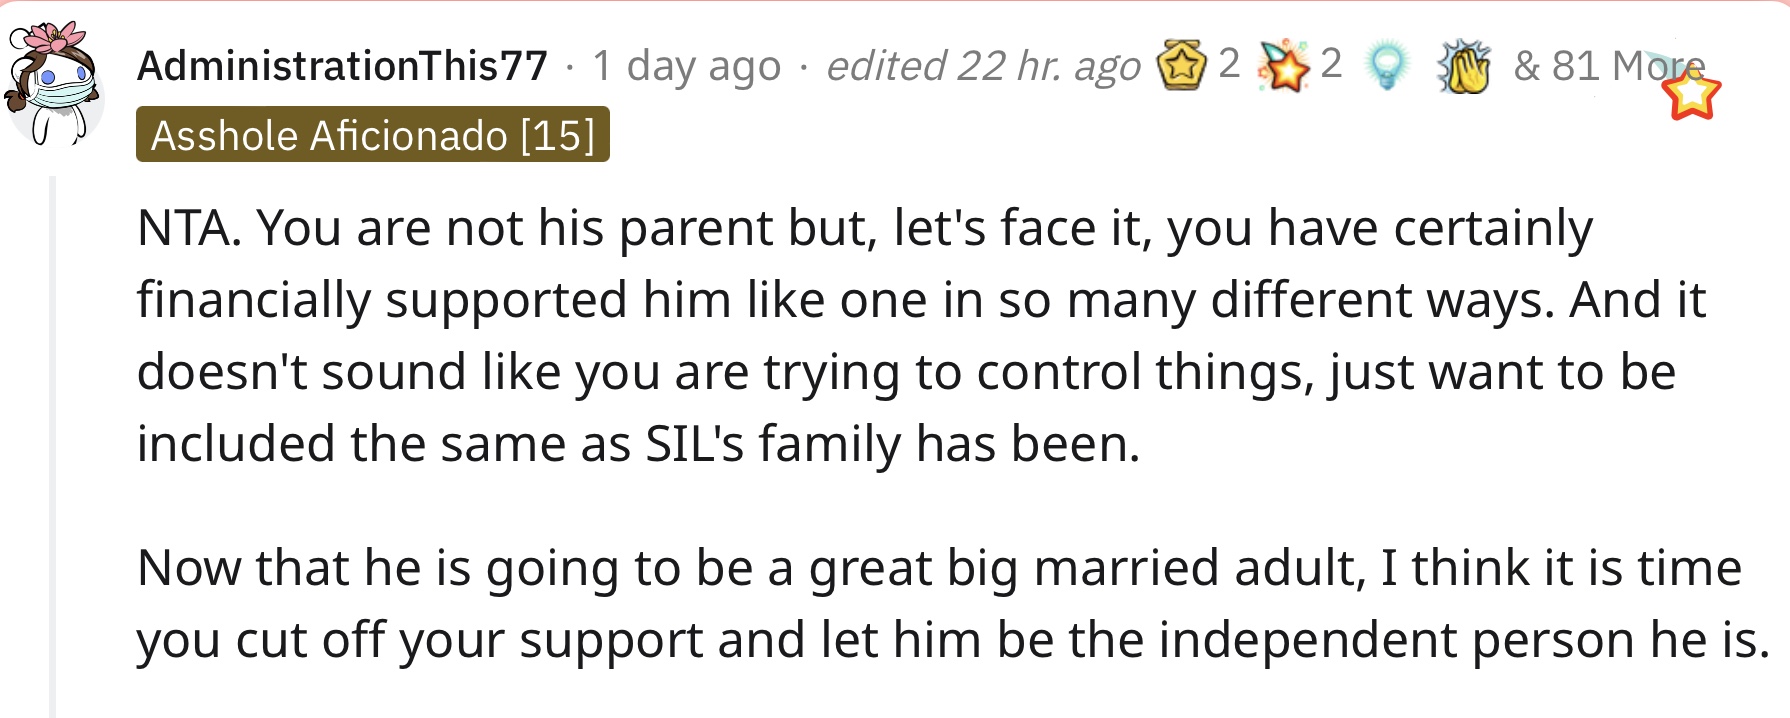Click the clapping hands award icon
Screen dimensions: 1790x718
(1464, 68)
